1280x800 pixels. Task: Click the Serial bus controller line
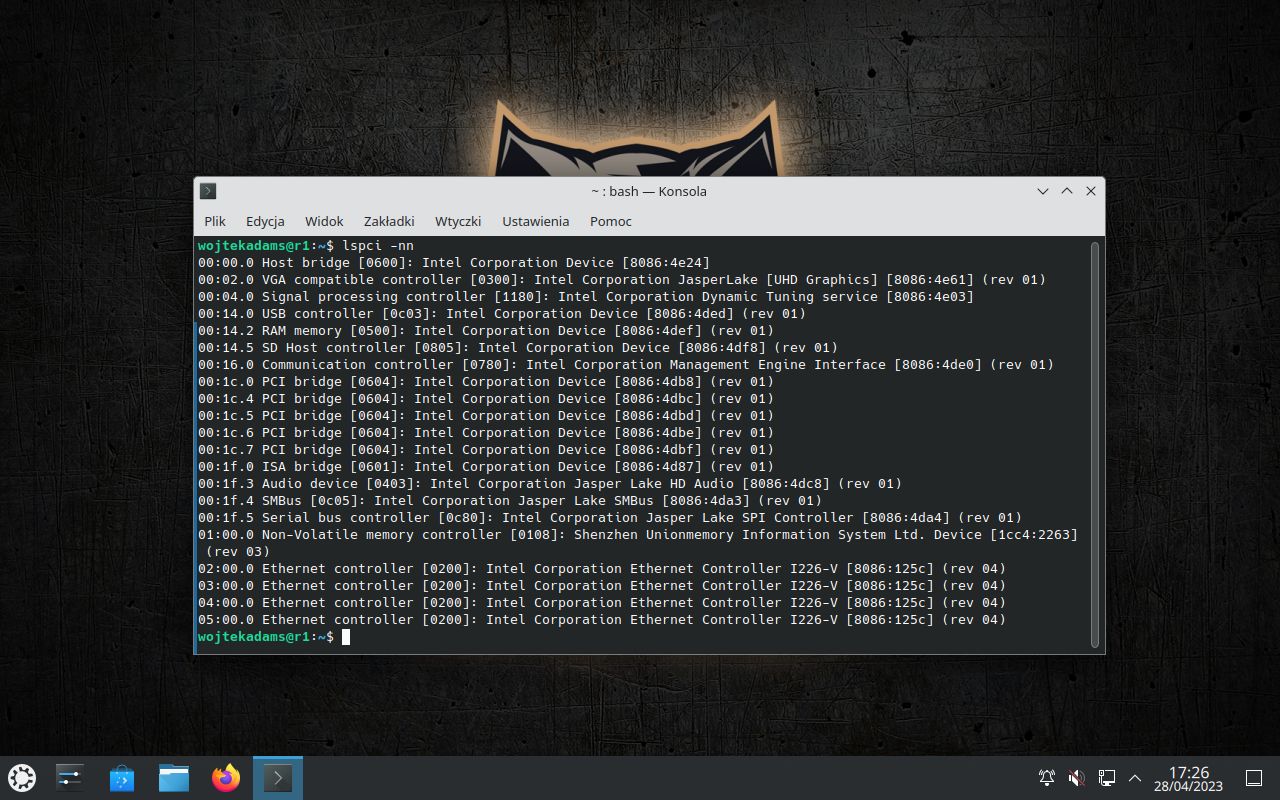(x=610, y=517)
